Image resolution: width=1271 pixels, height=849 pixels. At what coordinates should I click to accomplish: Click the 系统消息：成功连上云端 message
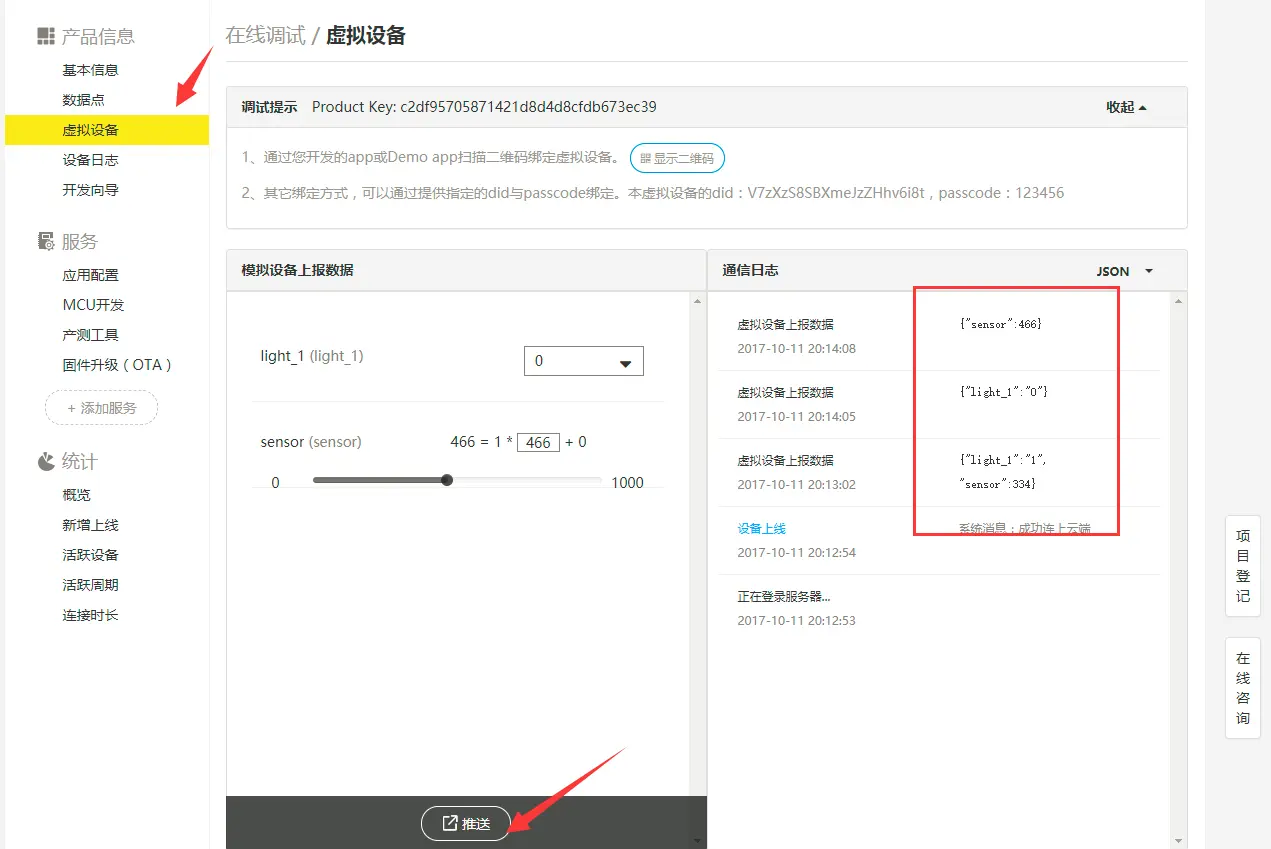pos(1025,529)
